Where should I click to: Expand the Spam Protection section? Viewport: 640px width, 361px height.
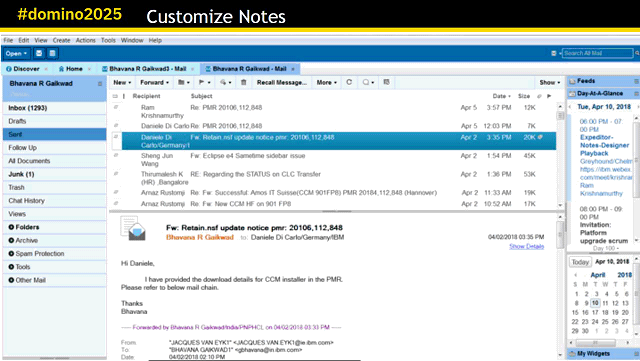(x=11, y=254)
